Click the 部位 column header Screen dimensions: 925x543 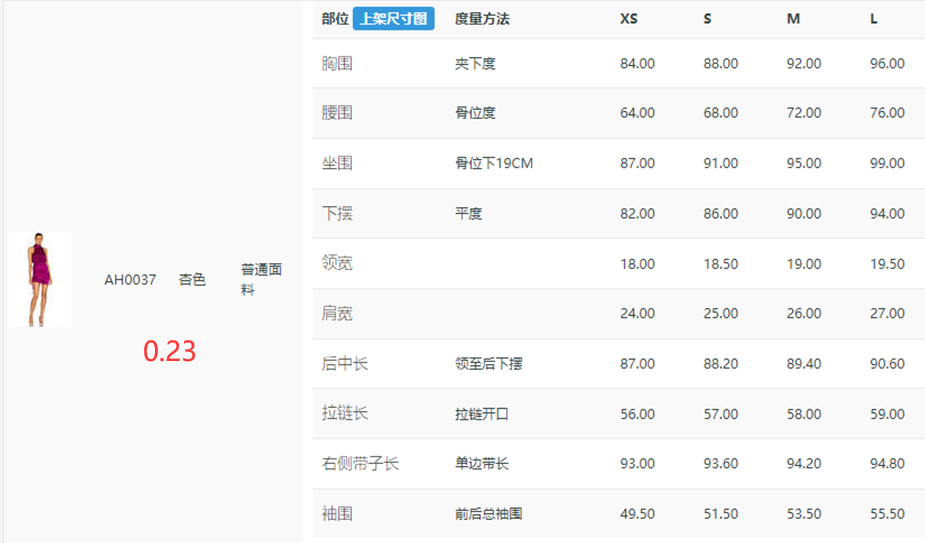(x=335, y=19)
